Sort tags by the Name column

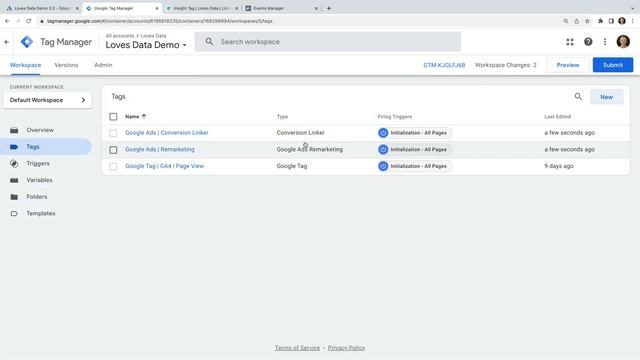(136, 117)
